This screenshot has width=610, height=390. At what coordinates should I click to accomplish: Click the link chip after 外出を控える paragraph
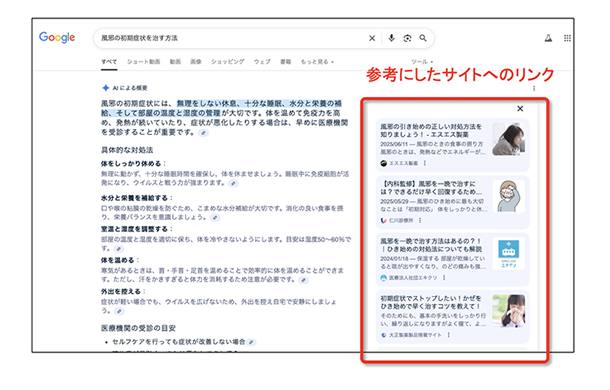119,311
